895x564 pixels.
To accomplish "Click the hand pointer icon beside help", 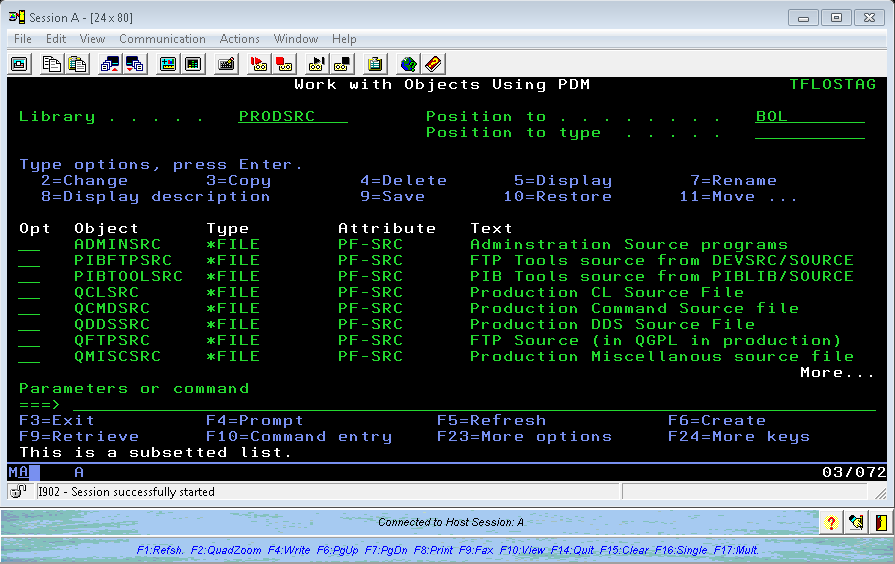I will click(856, 522).
